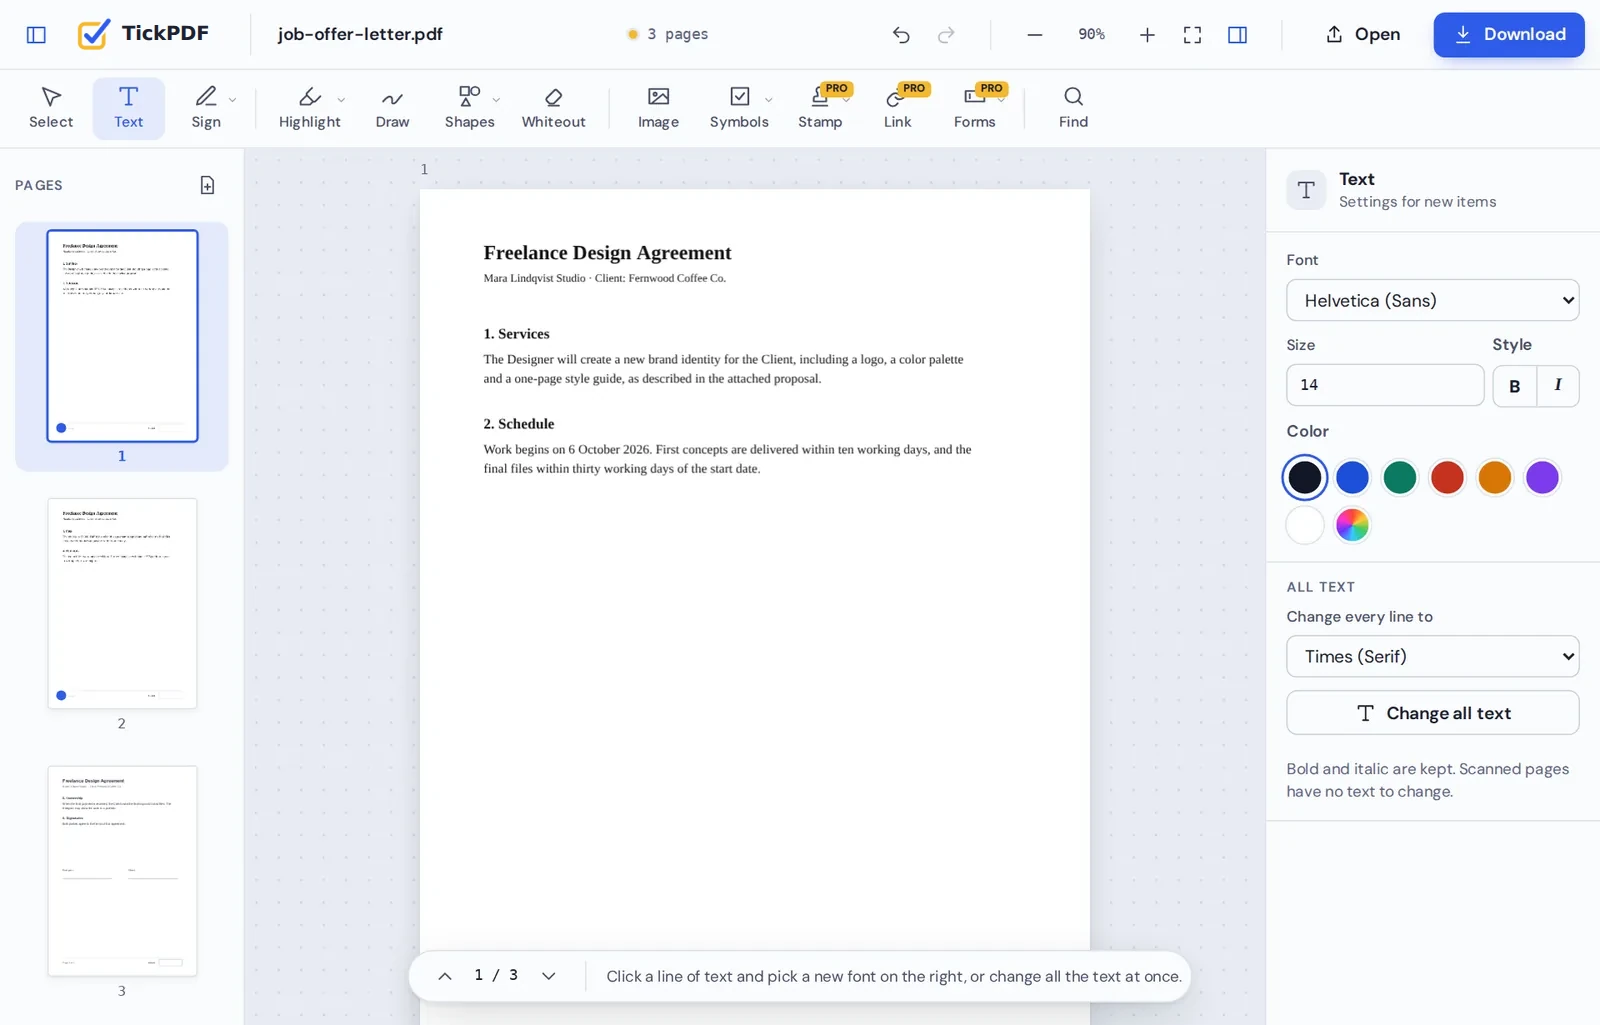Choose the Shapes tool

(x=469, y=108)
